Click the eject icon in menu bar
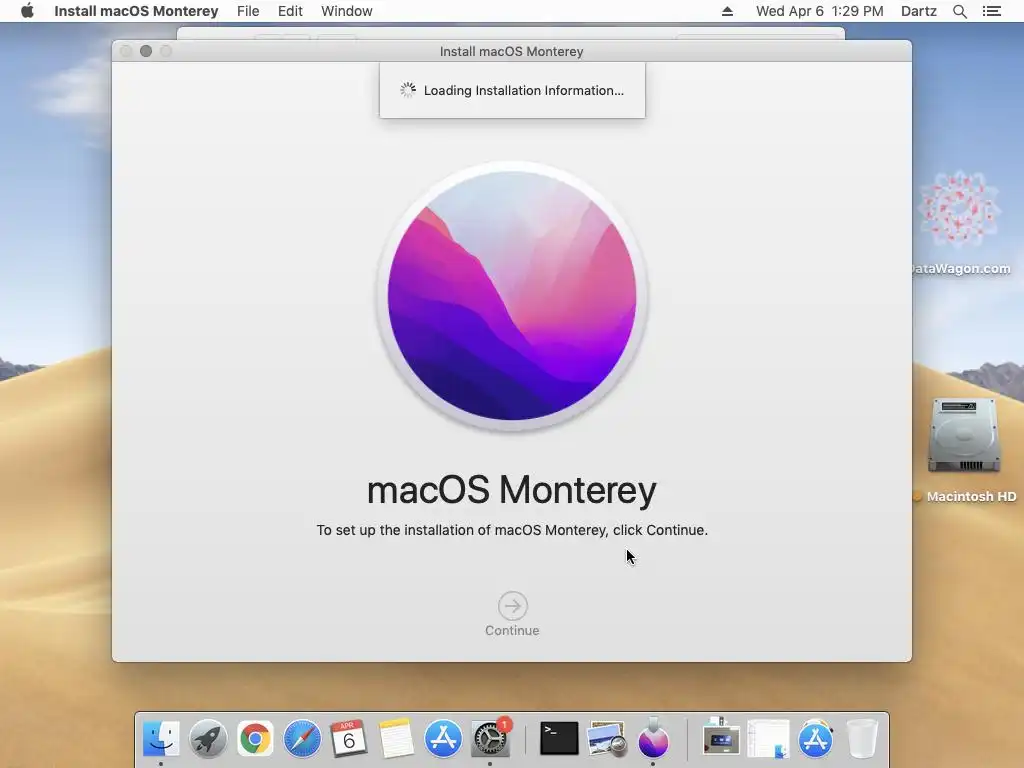Viewport: 1024px width, 768px height. tap(728, 11)
